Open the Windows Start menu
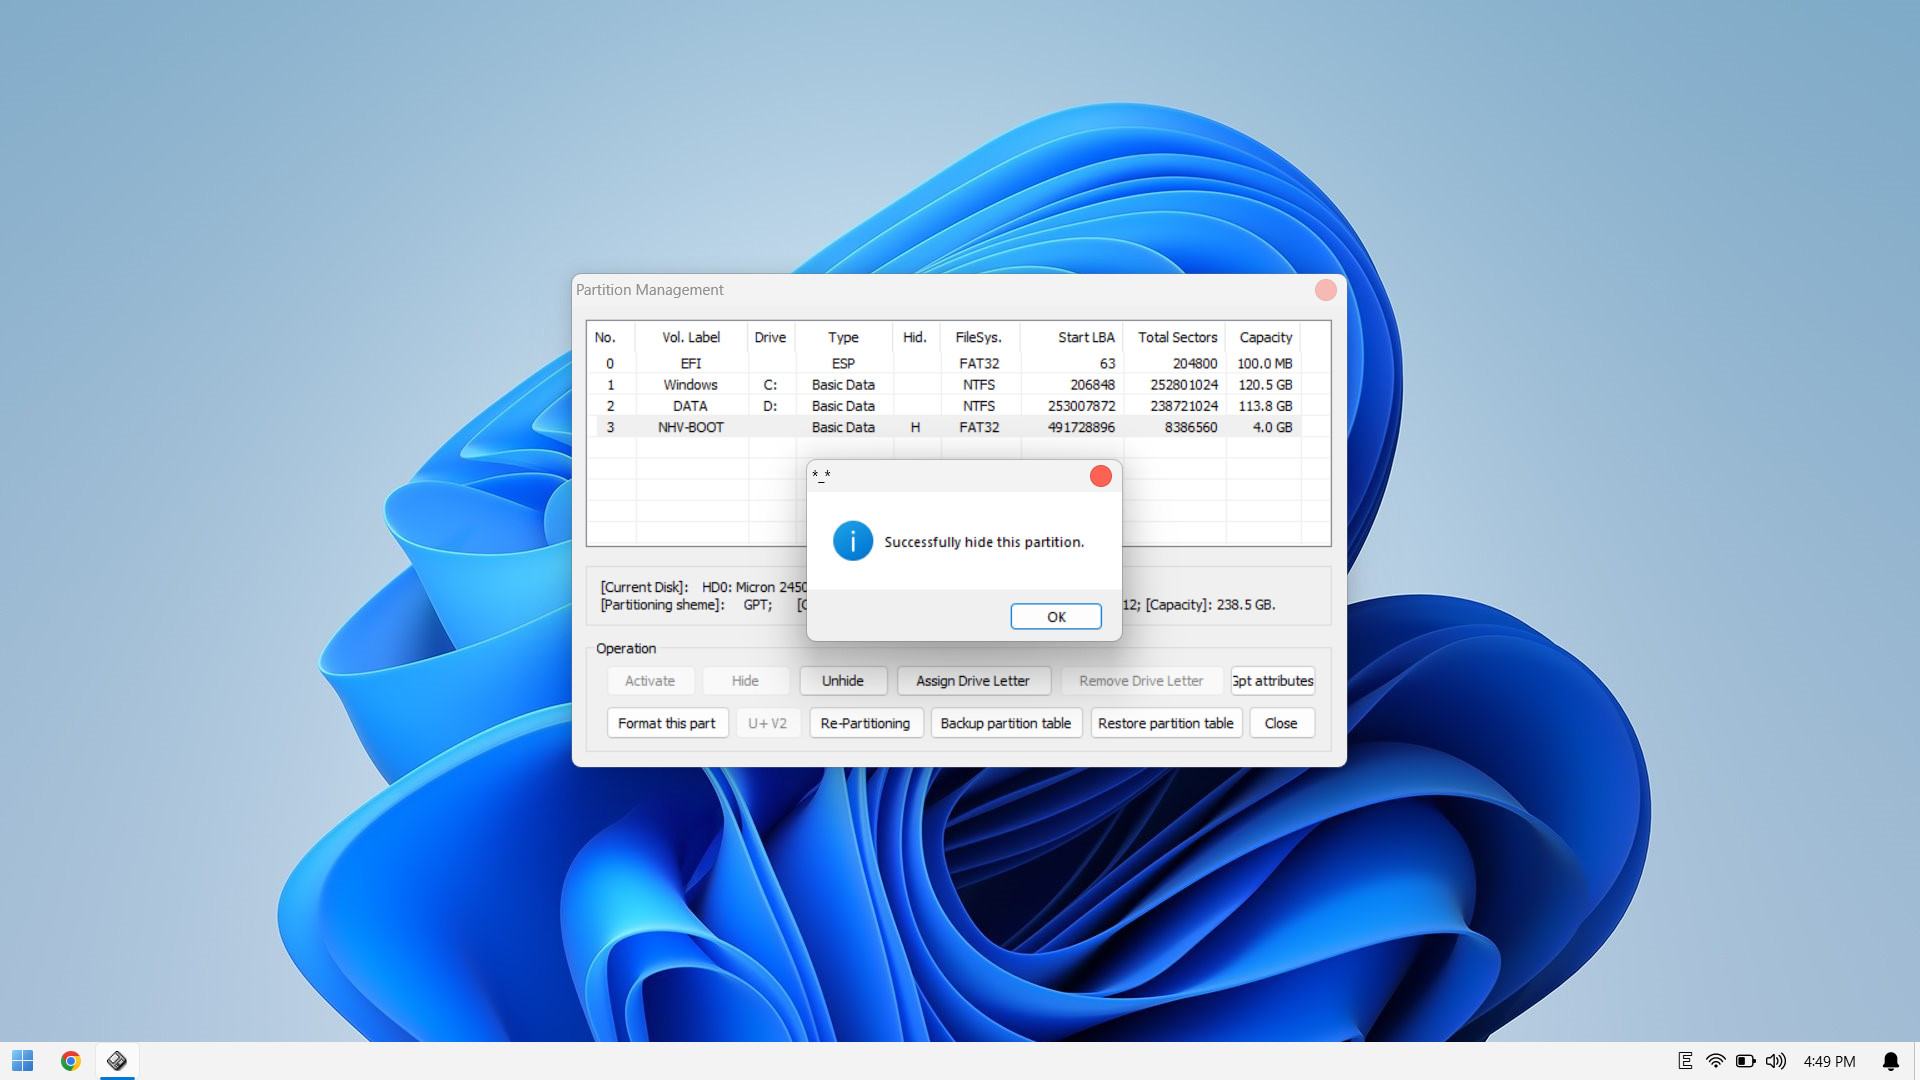 22,1061
